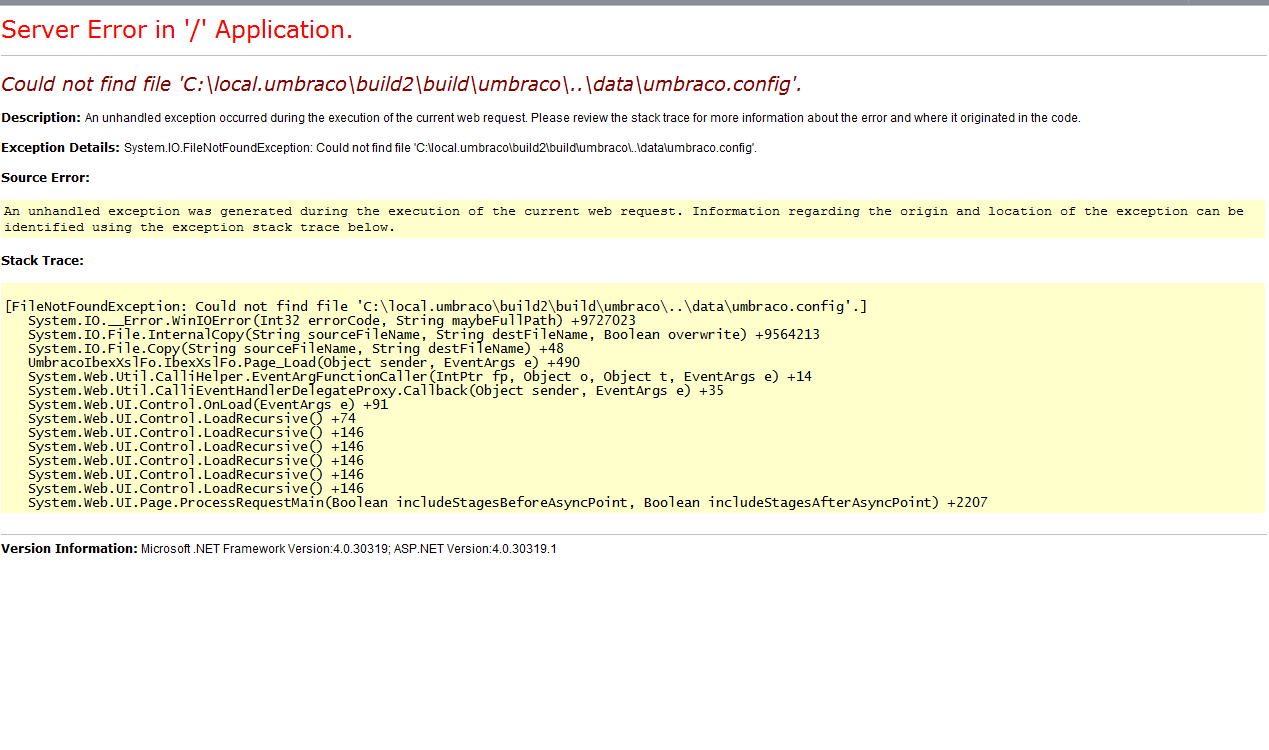1269x750 pixels.
Task: Click the "System.Web.UI.Control.OnLoad" +91 line
Action: [208, 404]
